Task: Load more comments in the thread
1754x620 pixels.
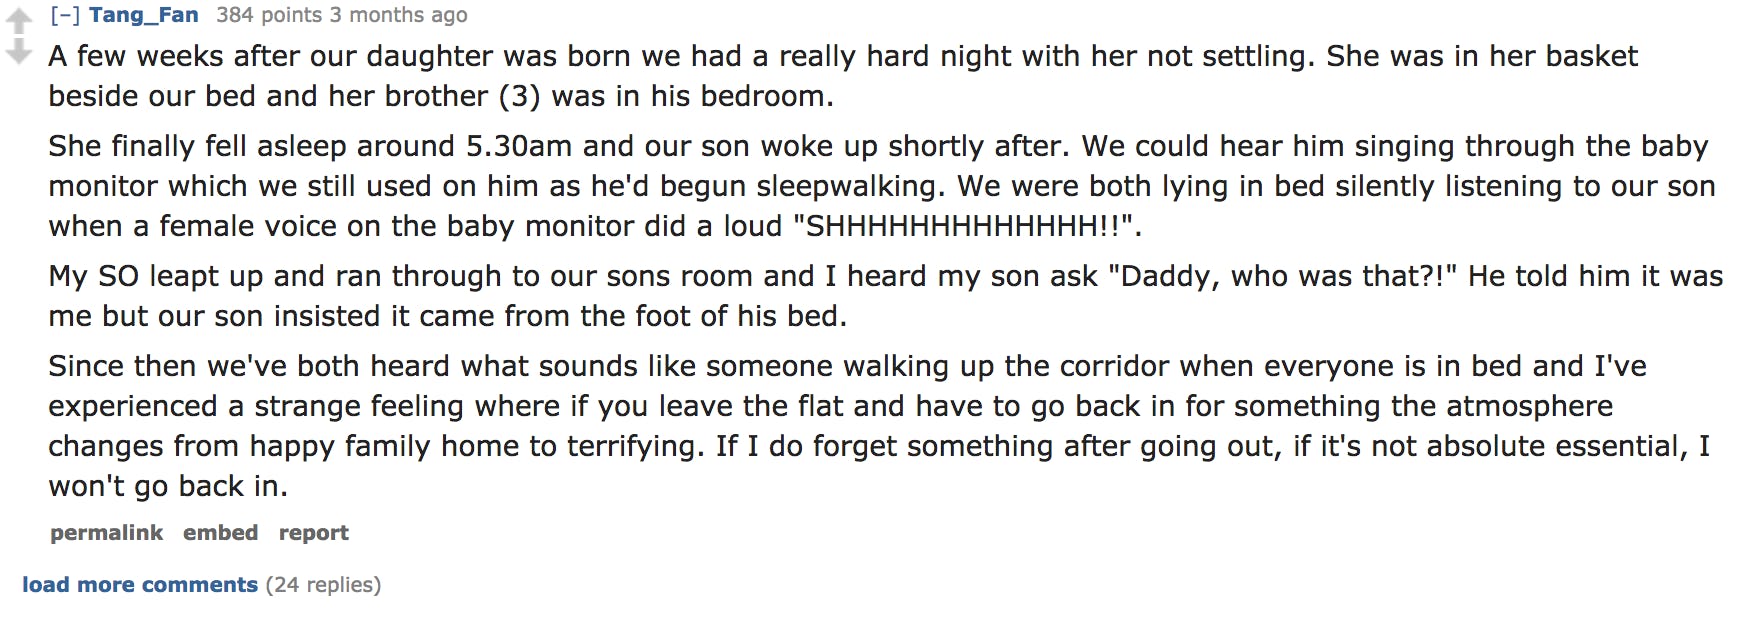Action: 140,585
